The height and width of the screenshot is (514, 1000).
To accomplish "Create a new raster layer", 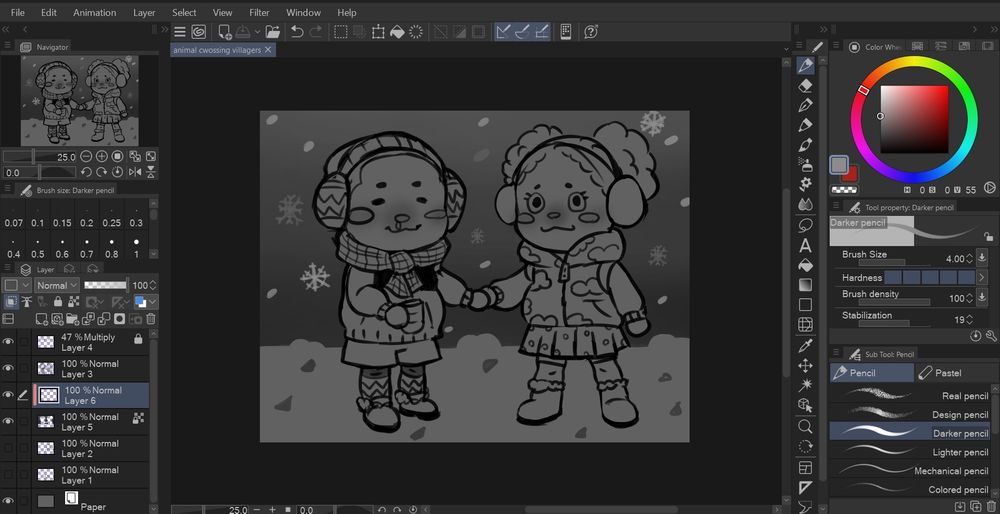I will click(41, 319).
